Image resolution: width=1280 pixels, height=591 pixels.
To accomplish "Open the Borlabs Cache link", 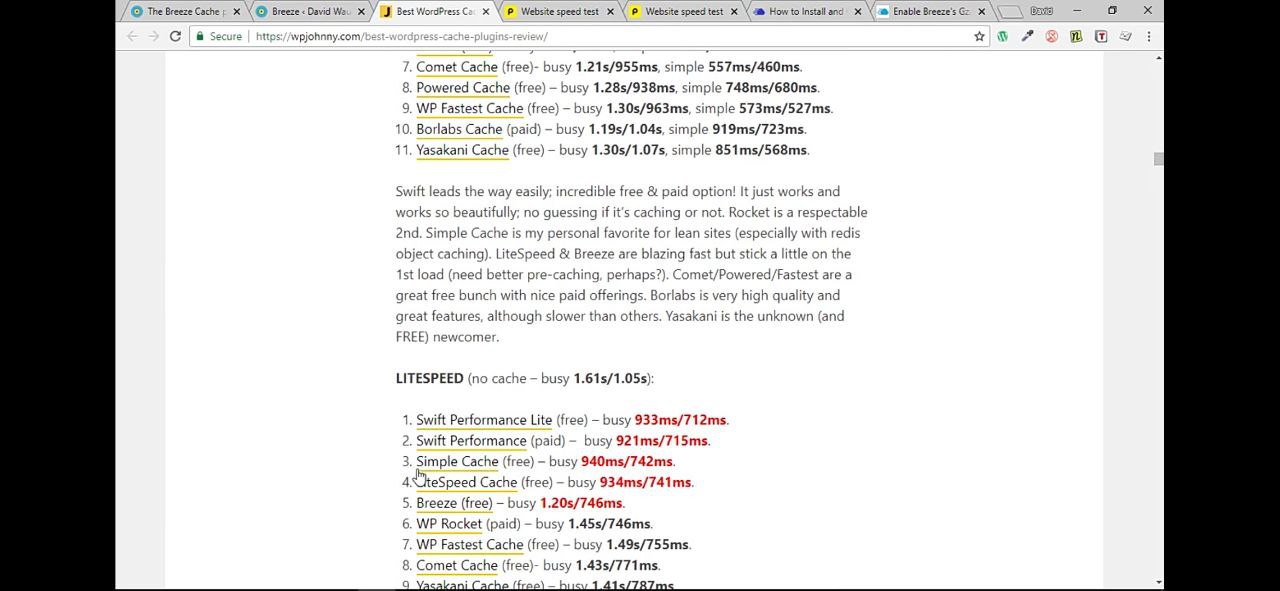I will pos(459,129).
